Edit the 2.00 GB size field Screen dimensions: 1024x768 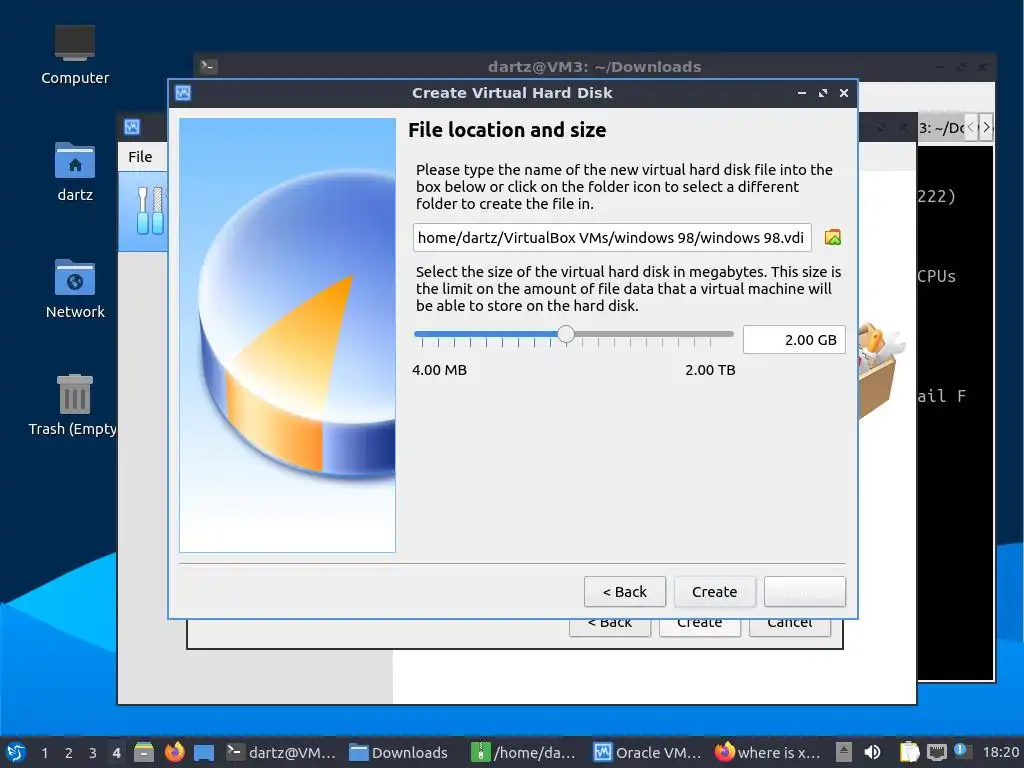[794, 340]
